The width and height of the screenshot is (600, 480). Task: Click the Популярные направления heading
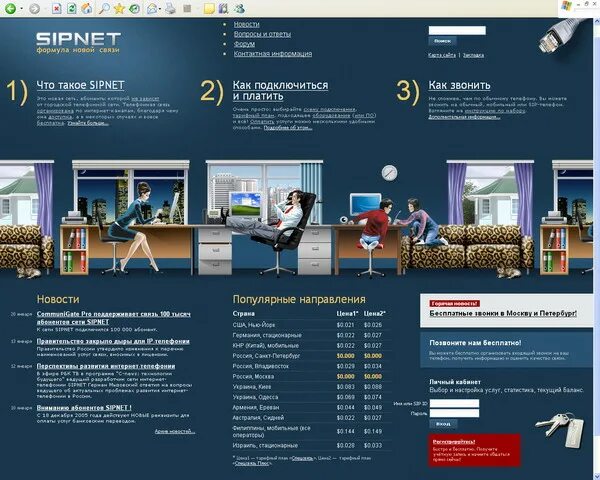point(299,299)
